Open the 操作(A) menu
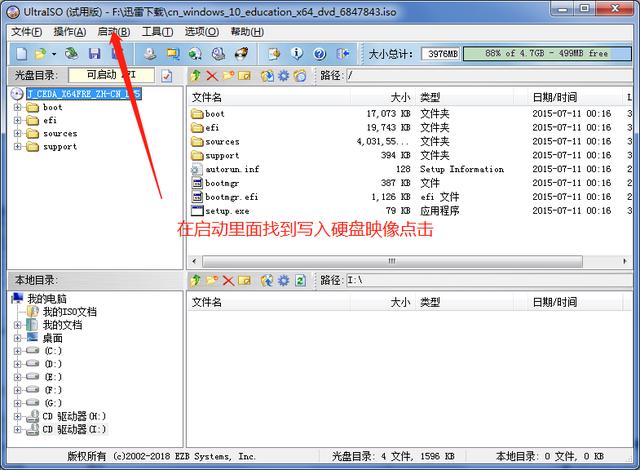Image resolution: width=640 pixels, height=470 pixels. (x=70, y=32)
